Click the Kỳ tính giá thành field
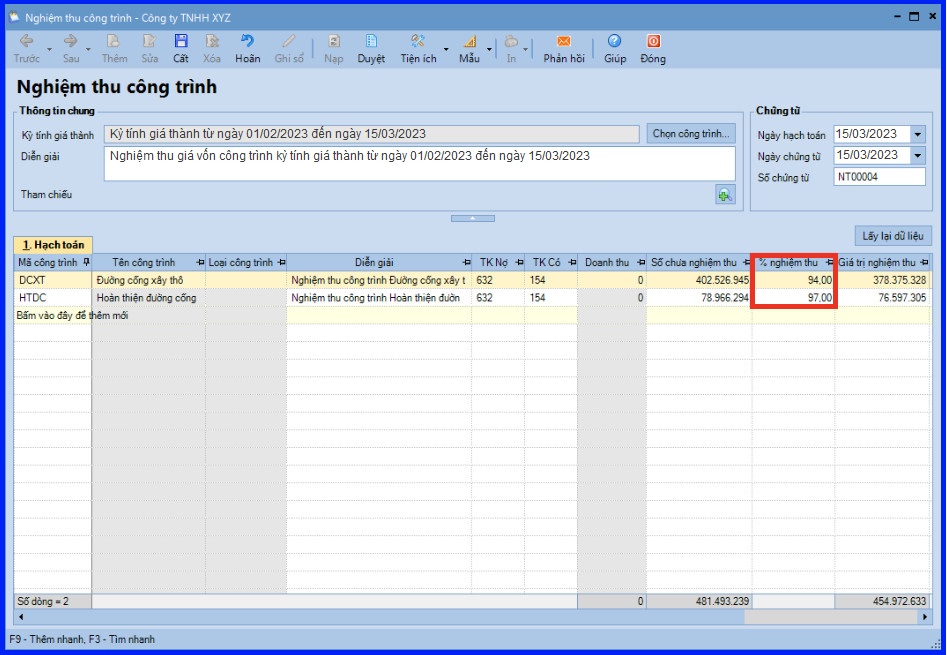This screenshot has width=947, height=655. [x=371, y=134]
